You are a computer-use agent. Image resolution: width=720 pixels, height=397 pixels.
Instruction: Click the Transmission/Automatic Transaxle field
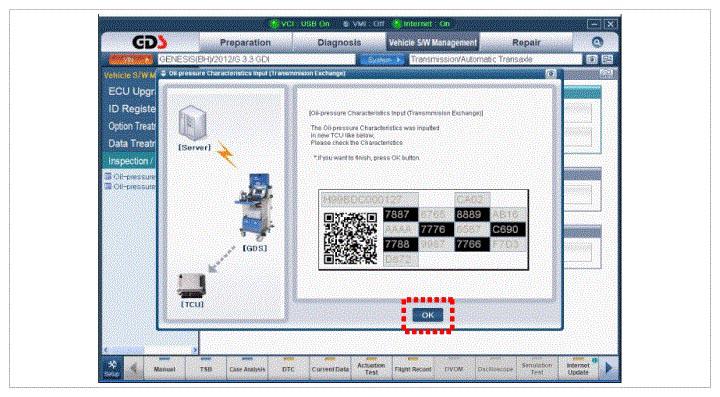[495, 59]
